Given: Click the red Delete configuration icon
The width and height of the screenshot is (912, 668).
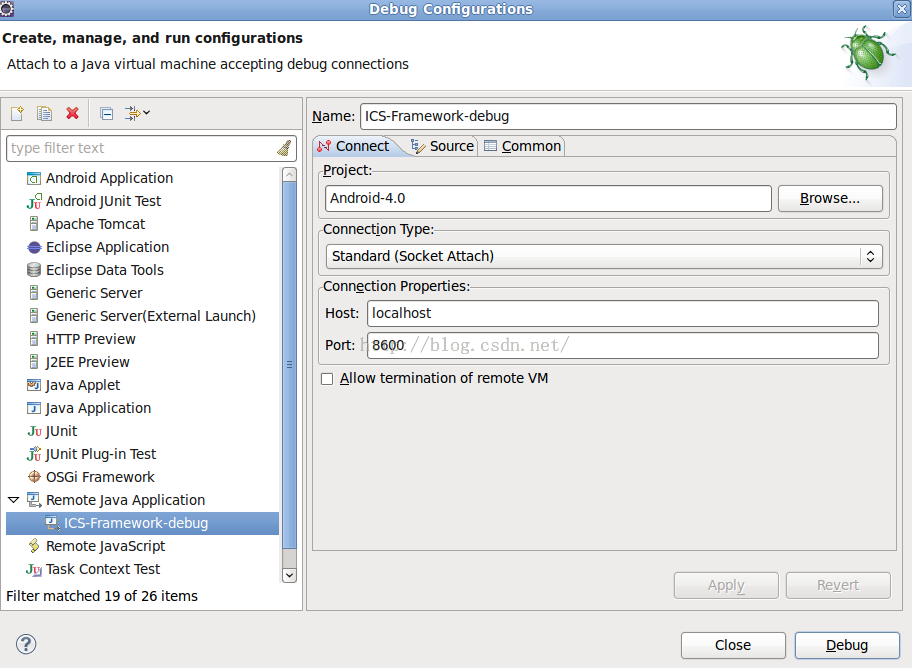Looking at the screenshot, I should click(x=72, y=114).
